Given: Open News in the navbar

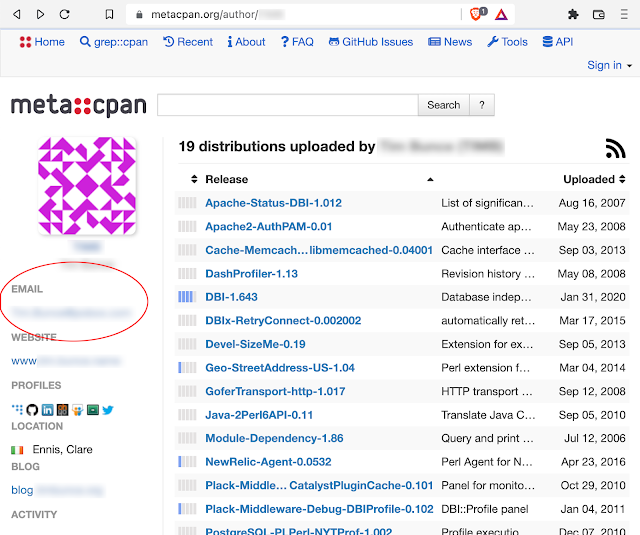Looking at the screenshot, I should [450, 42].
